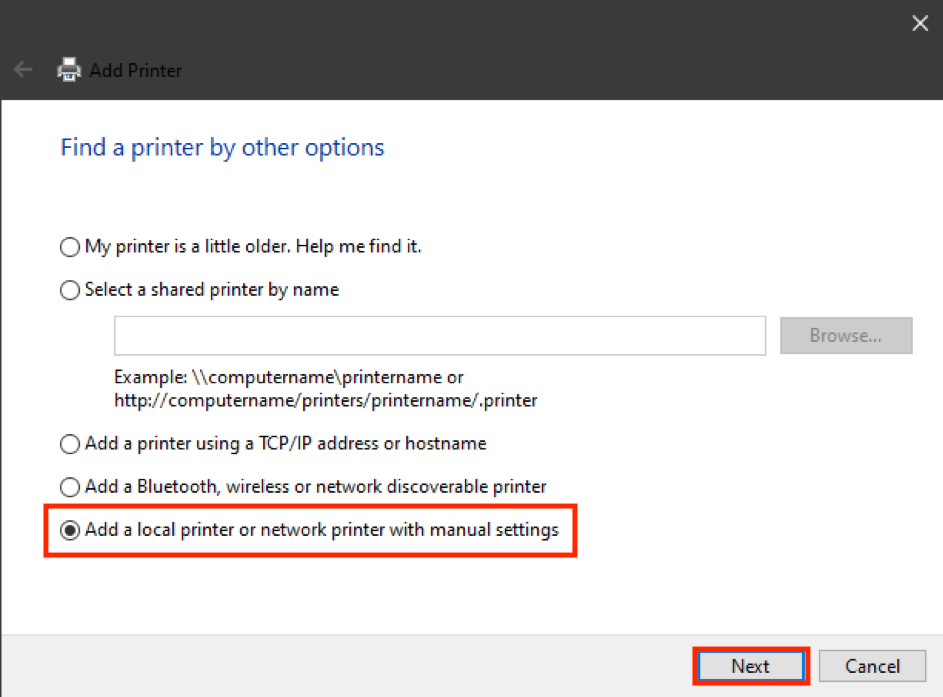Click the 'Help me find it.' label text

click(x=358, y=247)
